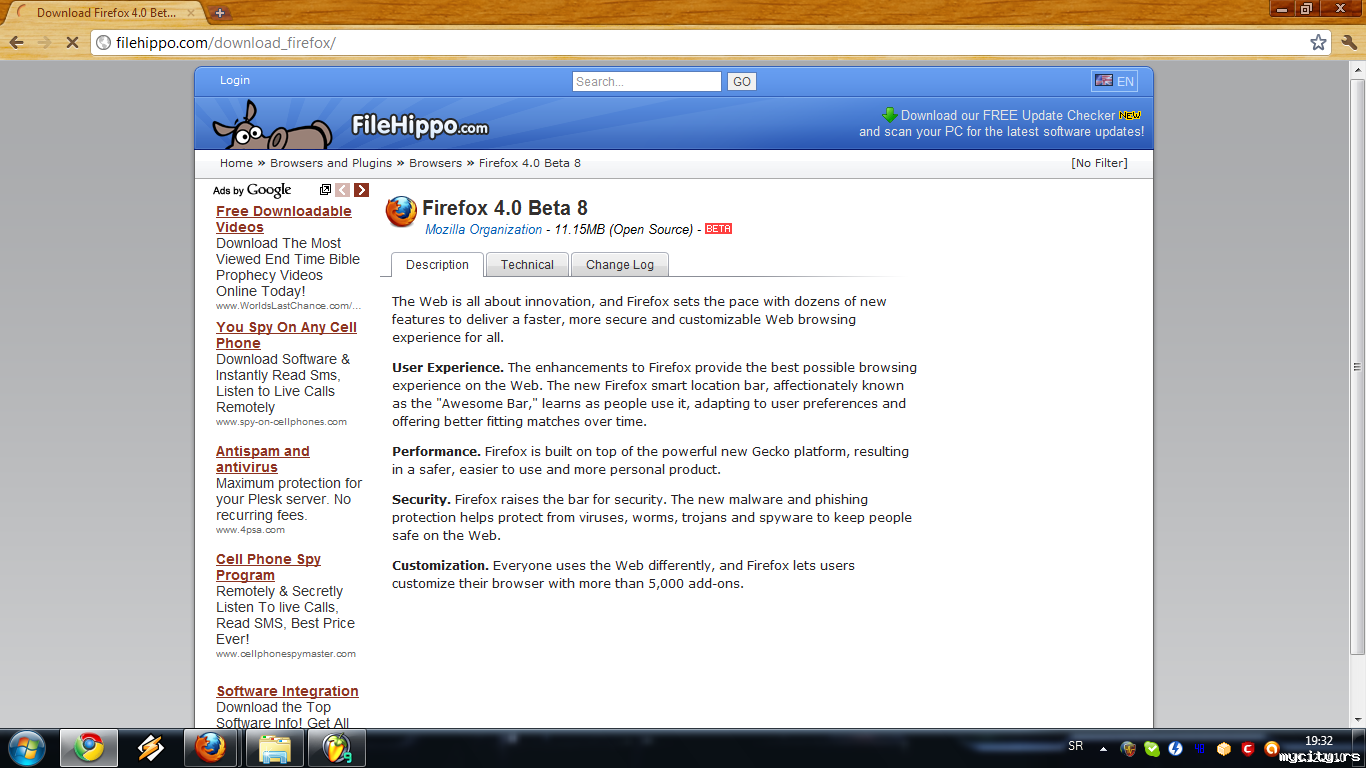Image resolution: width=1366 pixels, height=768 pixels.
Task: Click the green download arrow for Update Checker
Action: click(889, 115)
